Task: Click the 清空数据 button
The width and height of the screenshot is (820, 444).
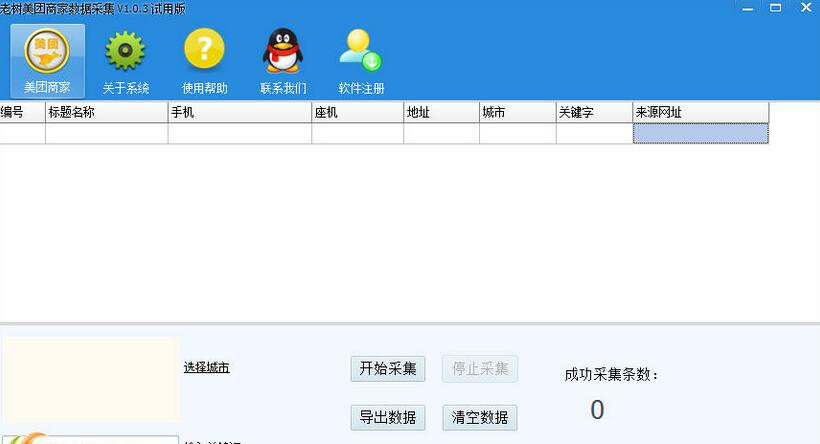Action: (x=480, y=417)
